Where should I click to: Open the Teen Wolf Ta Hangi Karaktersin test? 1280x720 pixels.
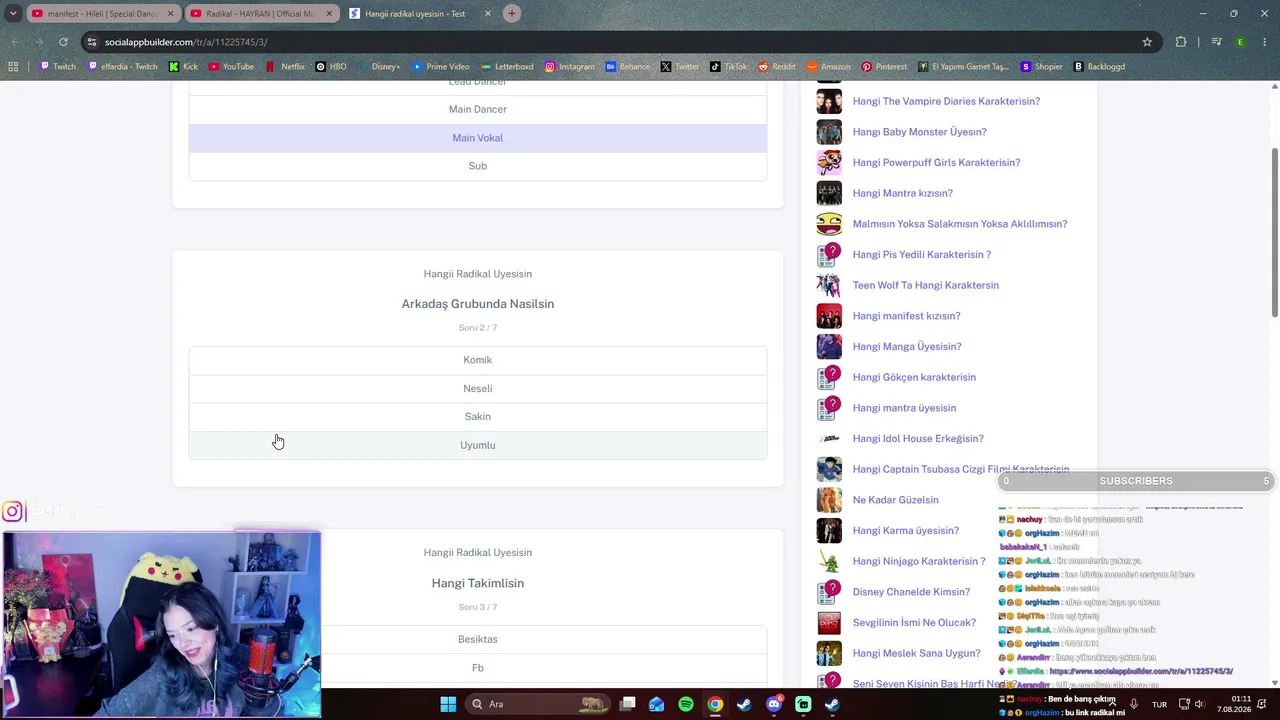coord(925,285)
